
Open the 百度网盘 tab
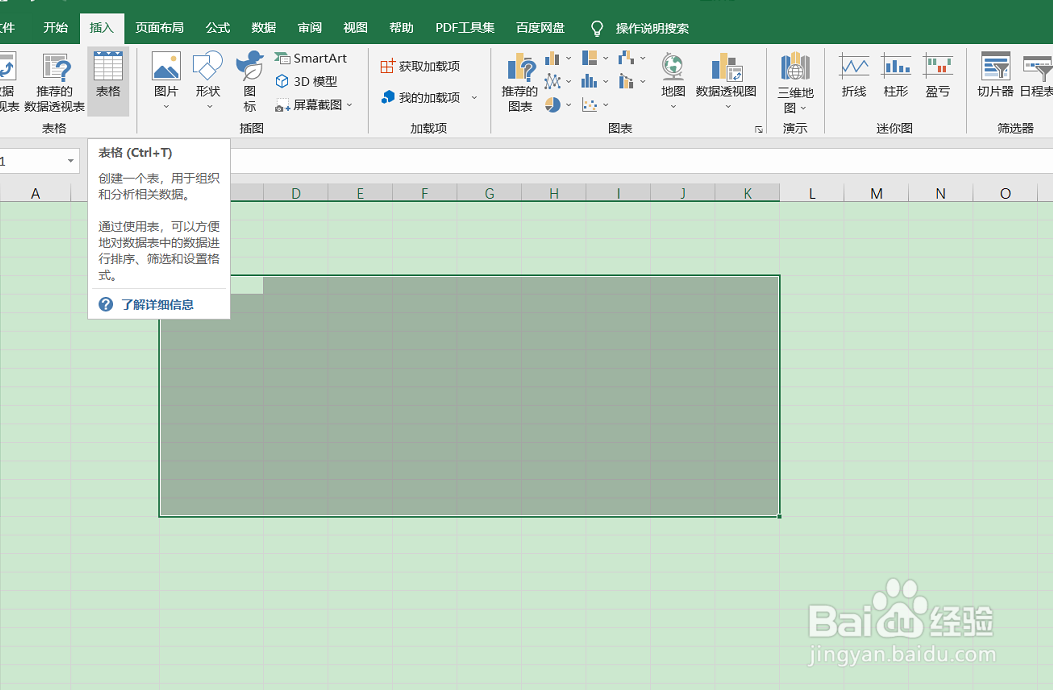tap(540, 28)
